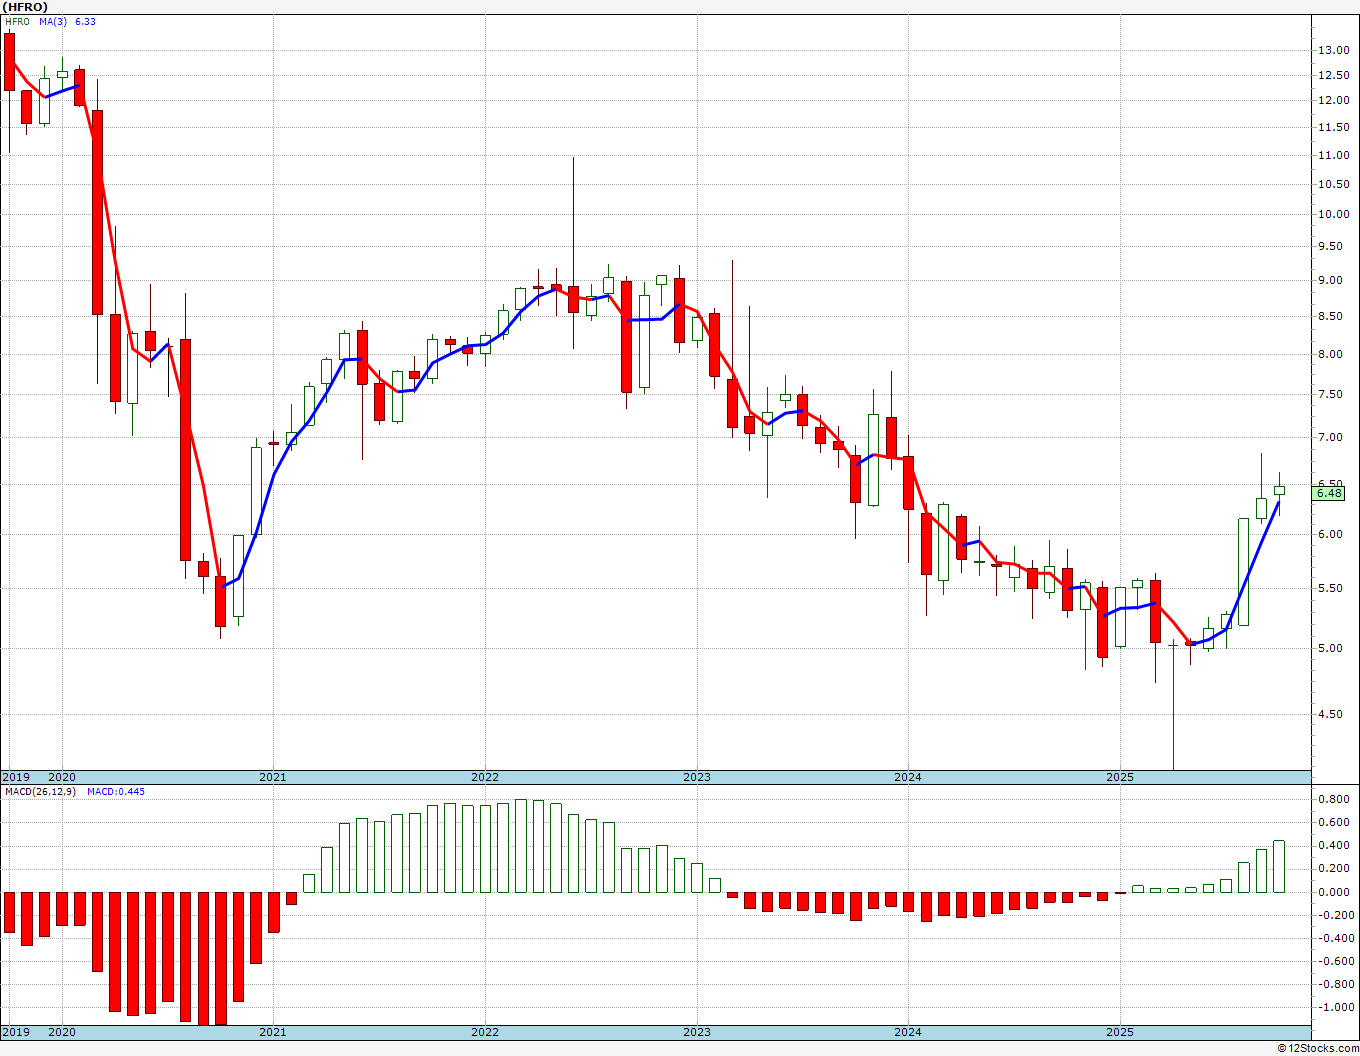Image resolution: width=1360 pixels, height=1056 pixels.
Task: Select 2025 on the price chart time axis
Action: (x=1120, y=777)
